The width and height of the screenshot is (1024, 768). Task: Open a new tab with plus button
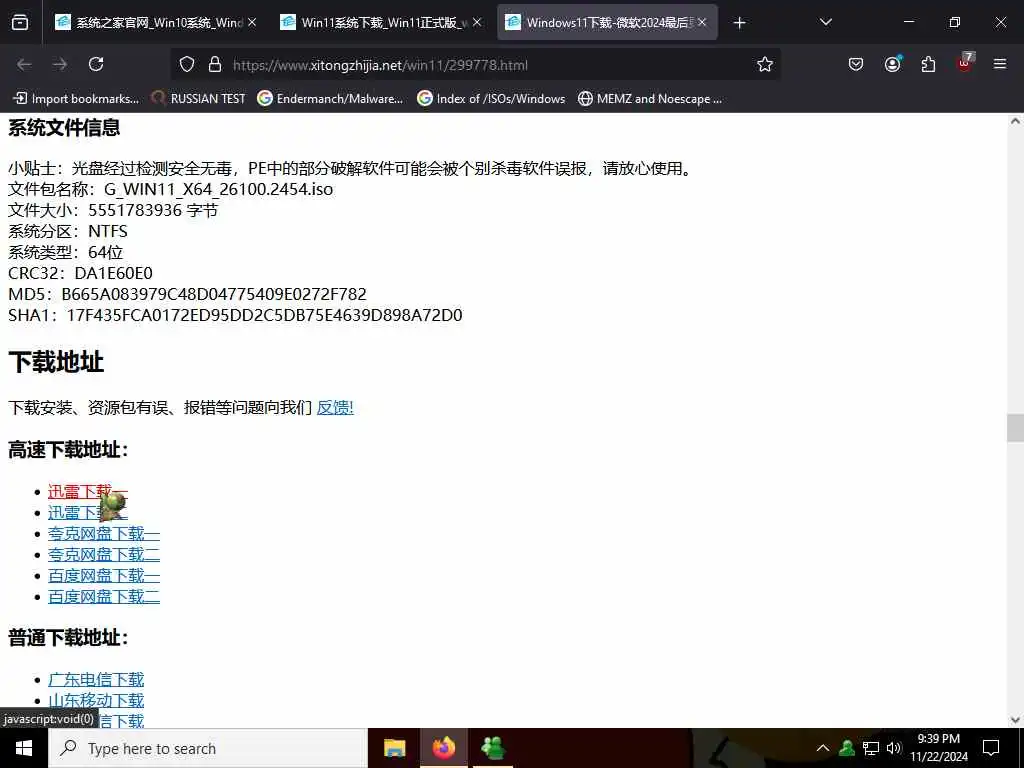coord(739,23)
